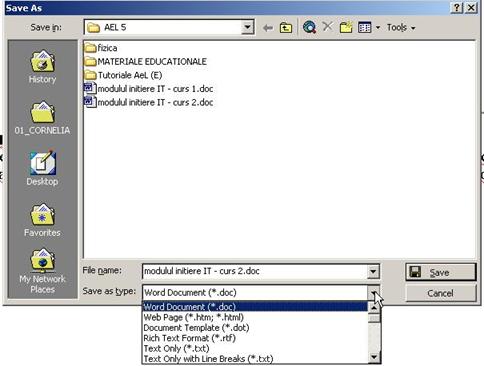The image size is (484, 366).
Task: Select file modulul initiere IT - curs 2.doc
Action: [149, 102]
